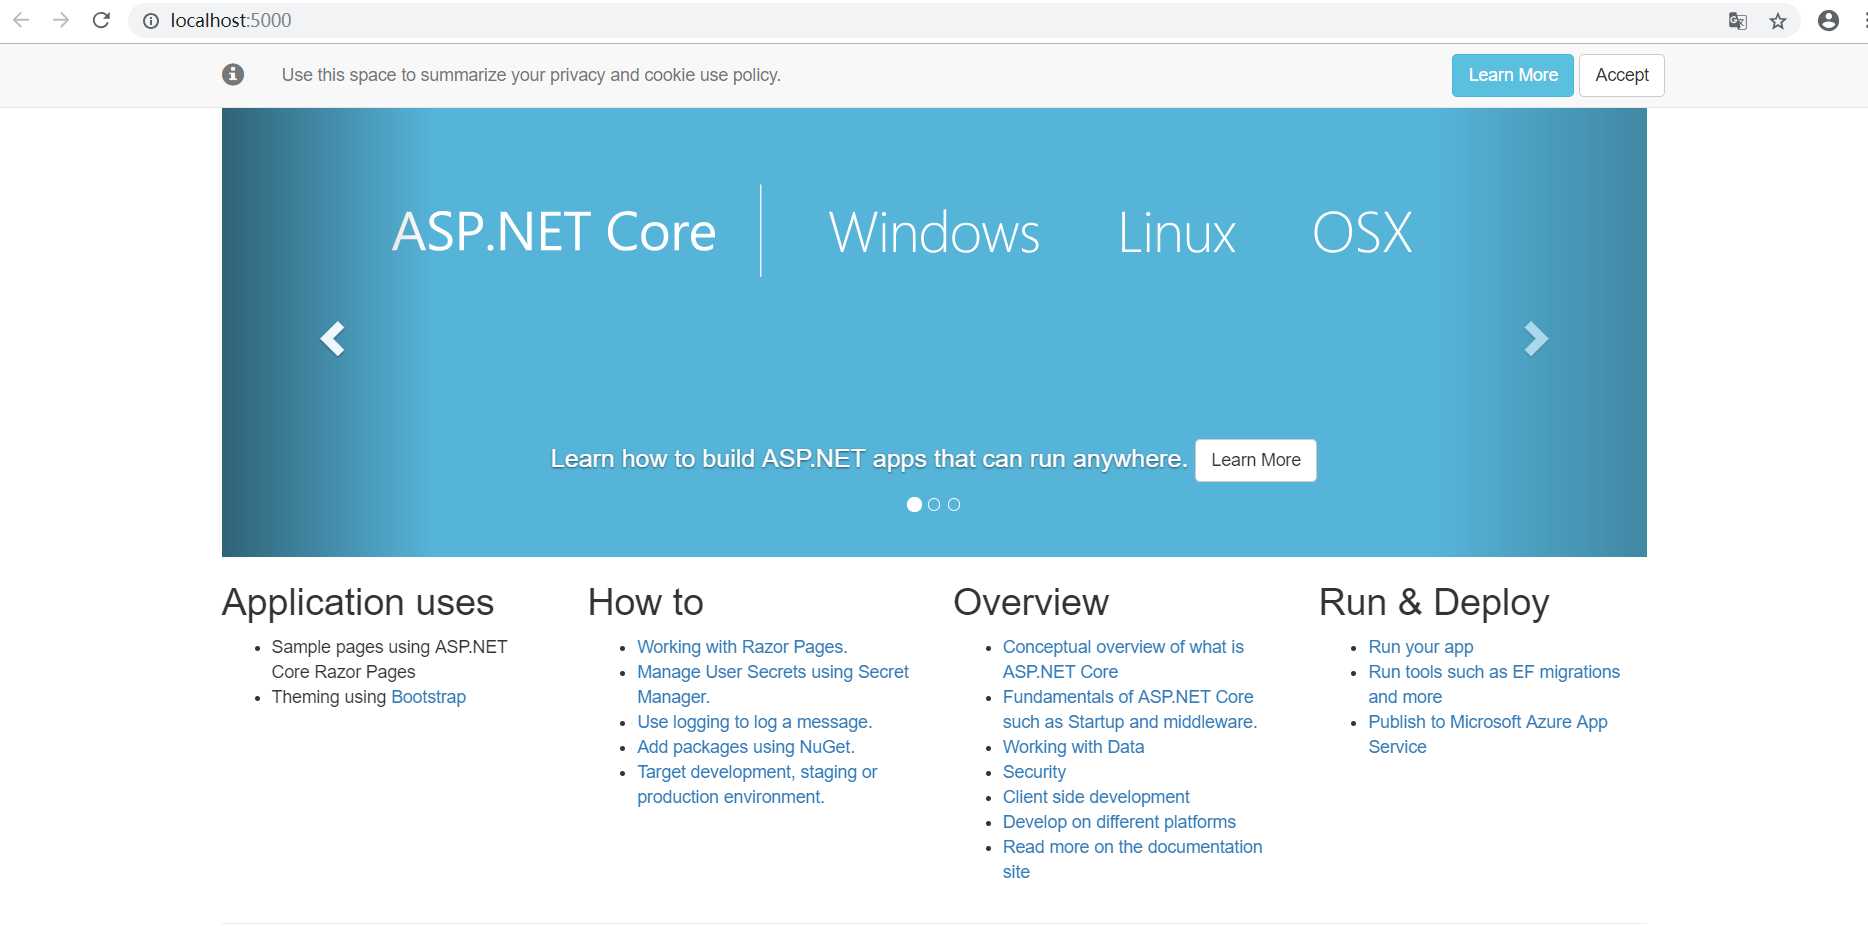Bookmark this page with star icon
The image size is (1868, 926).
point(1778,21)
